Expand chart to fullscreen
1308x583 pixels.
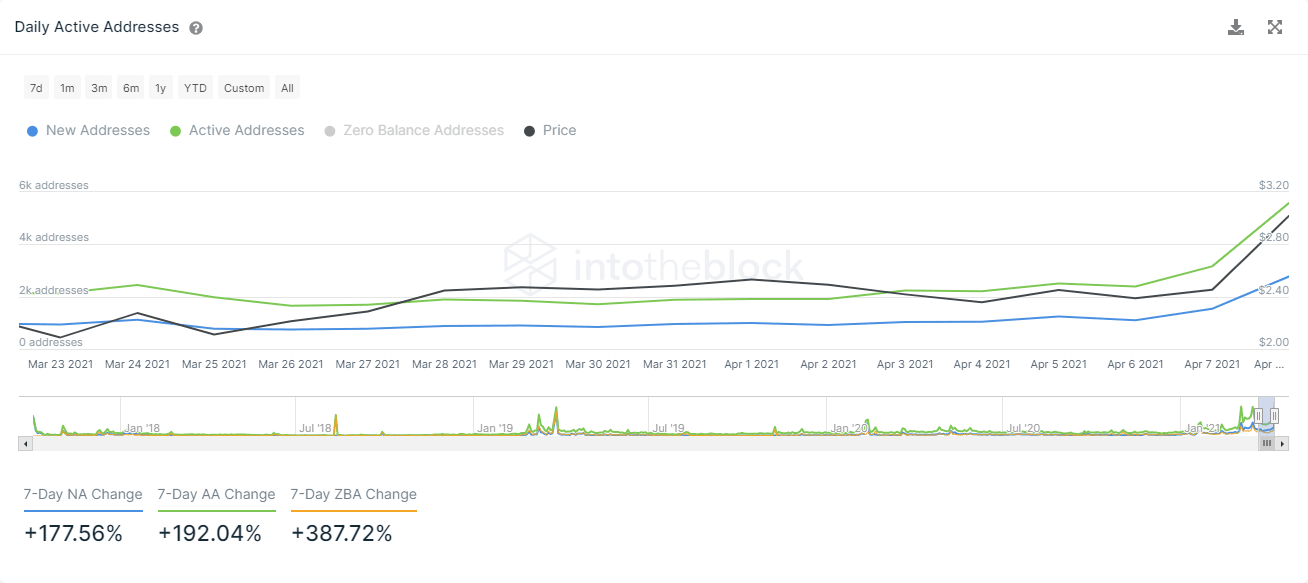pyautogui.click(x=1275, y=27)
